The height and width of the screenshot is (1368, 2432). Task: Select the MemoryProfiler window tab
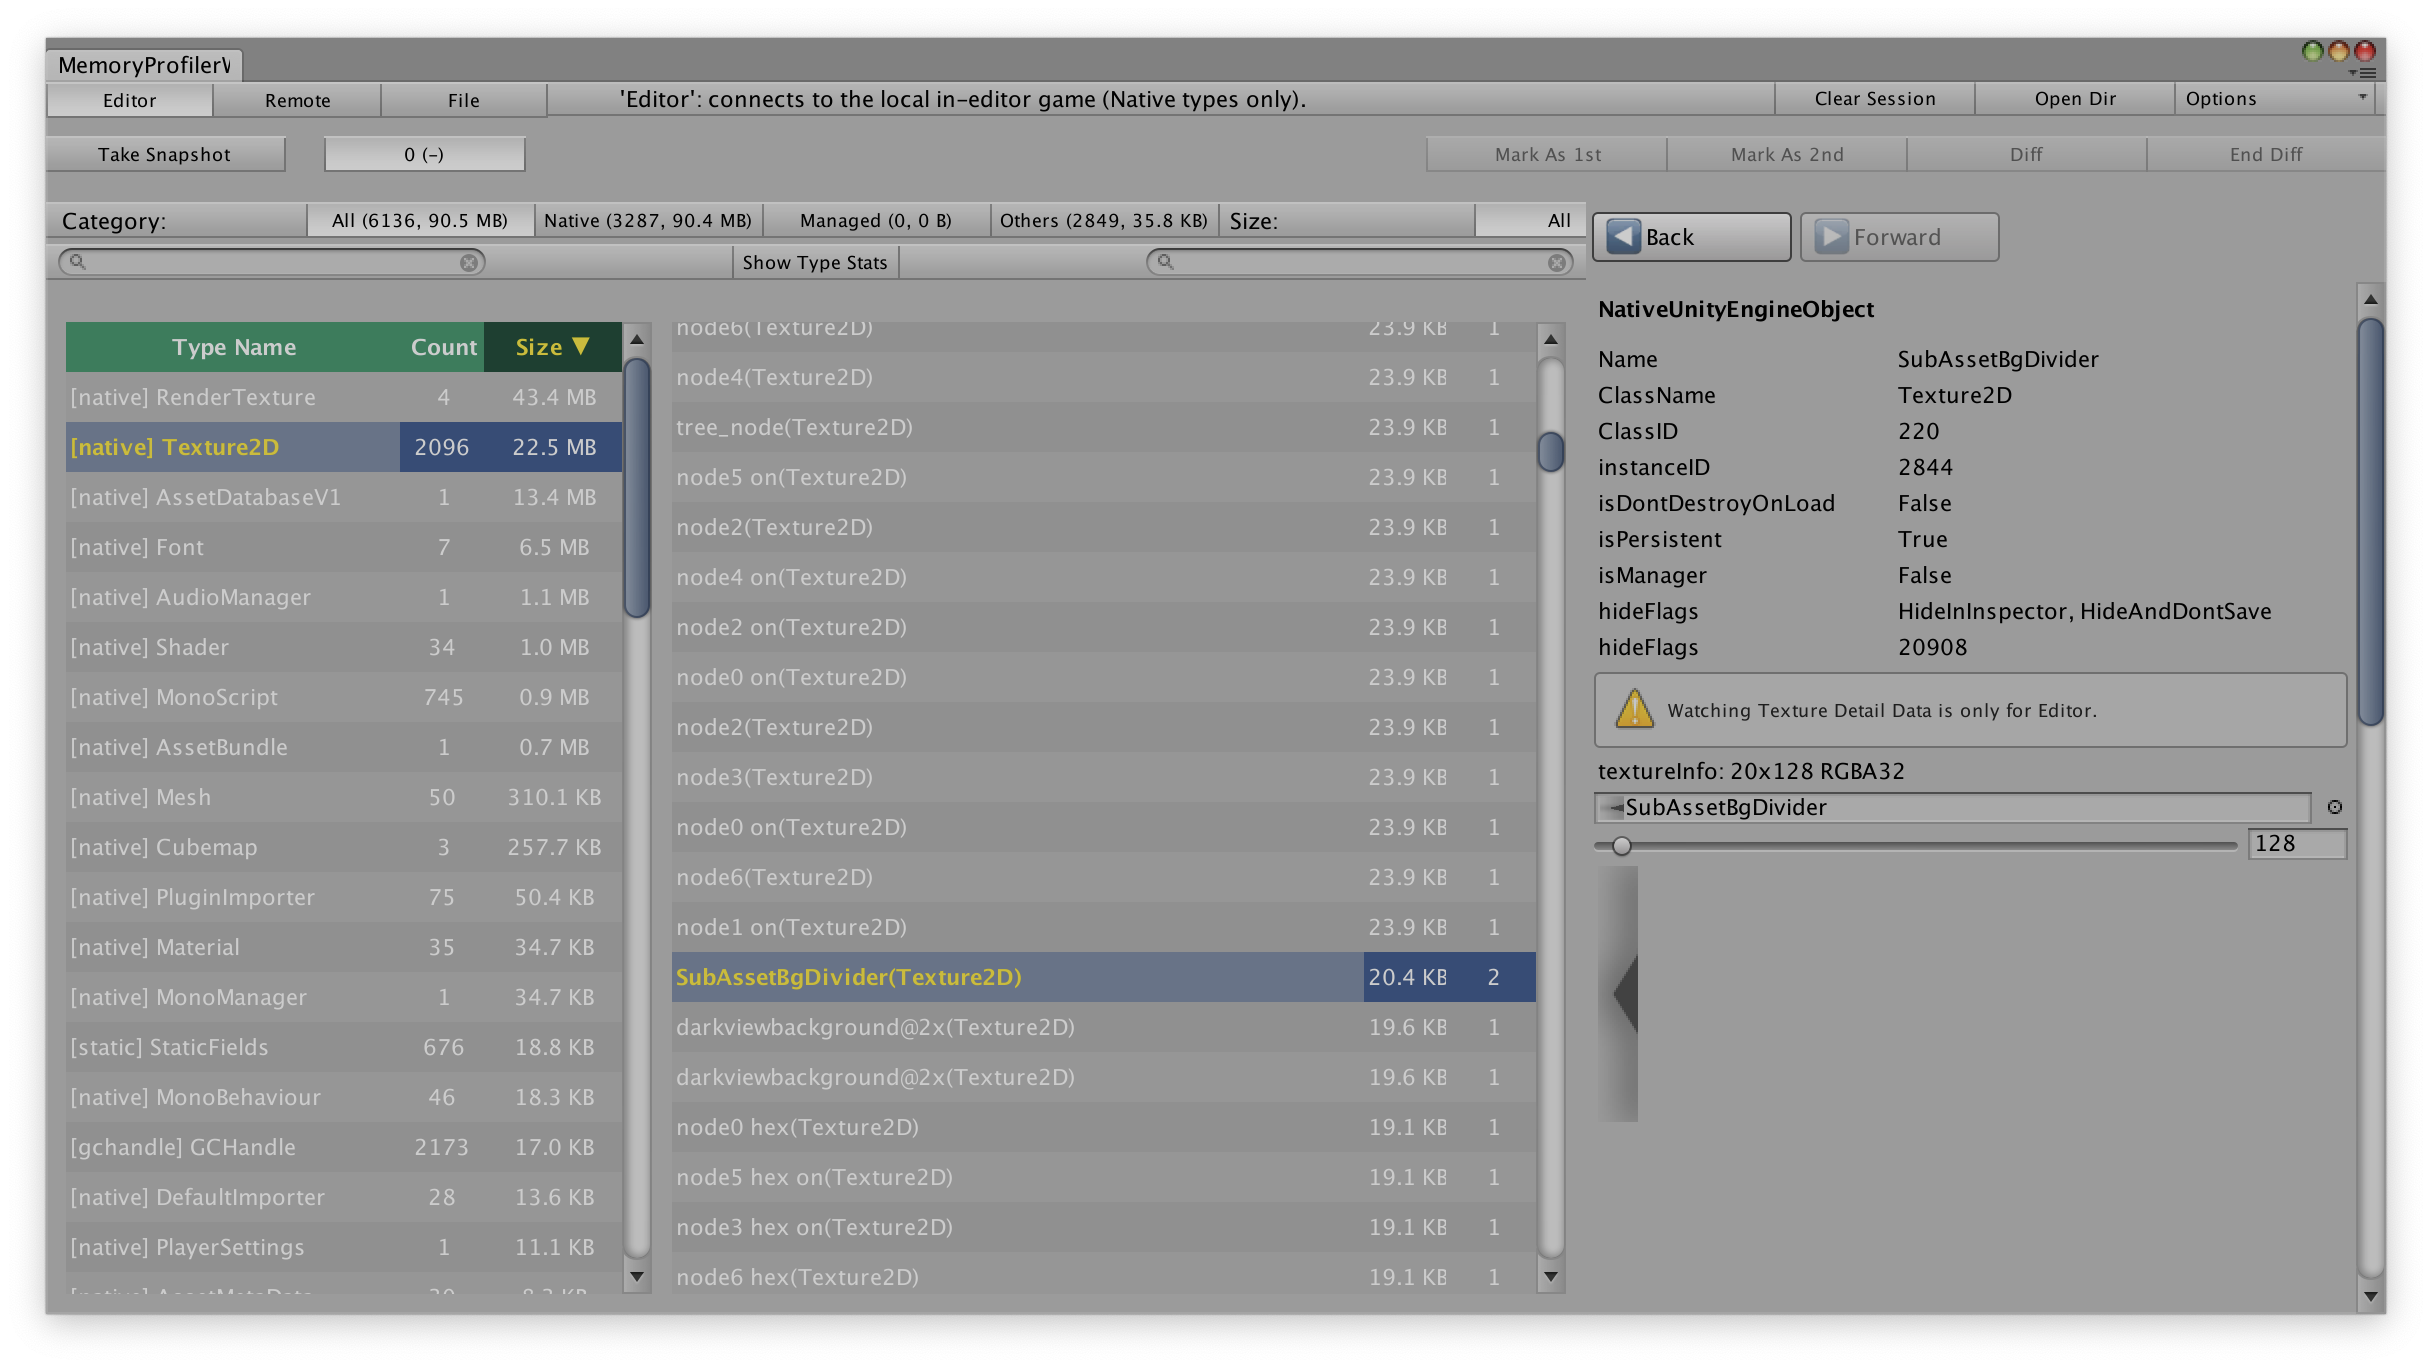[x=144, y=65]
